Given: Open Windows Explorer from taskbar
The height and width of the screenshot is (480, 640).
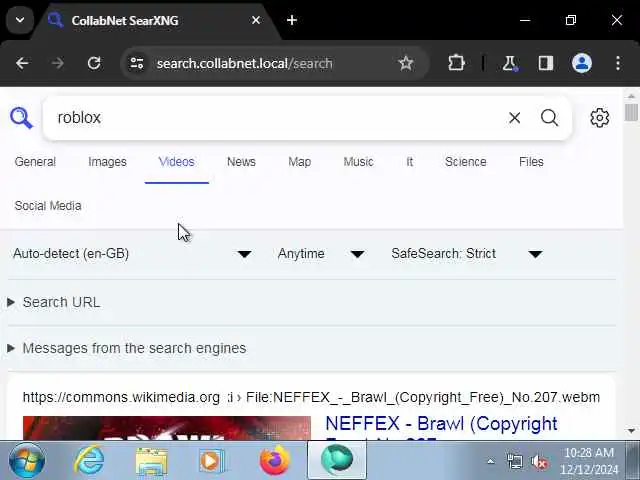Looking at the screenshot, I should [151, 461].
